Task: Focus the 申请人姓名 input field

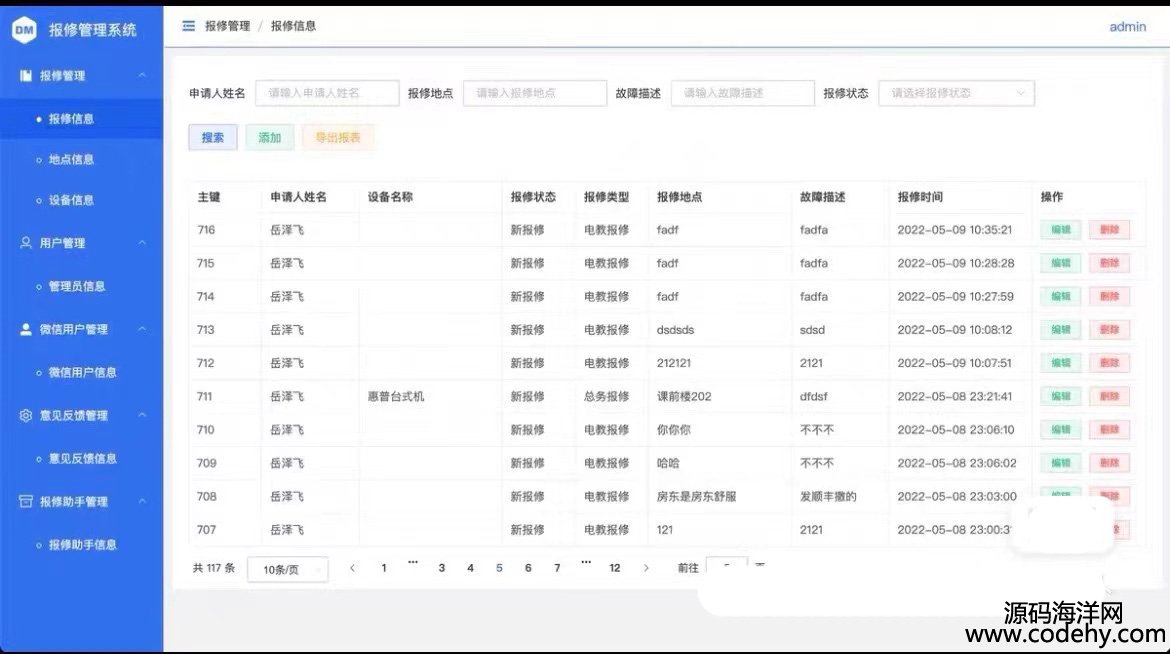Action: coord(327,93)
